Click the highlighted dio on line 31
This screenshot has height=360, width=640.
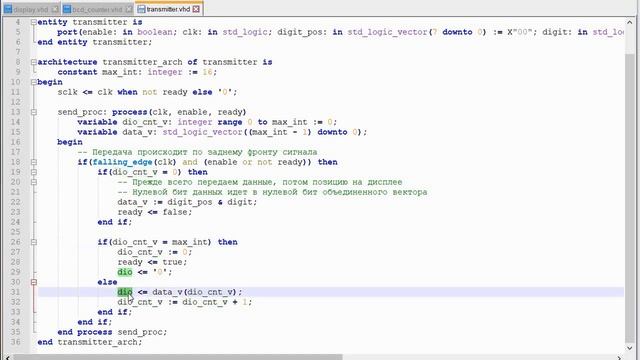pos(125,292)
